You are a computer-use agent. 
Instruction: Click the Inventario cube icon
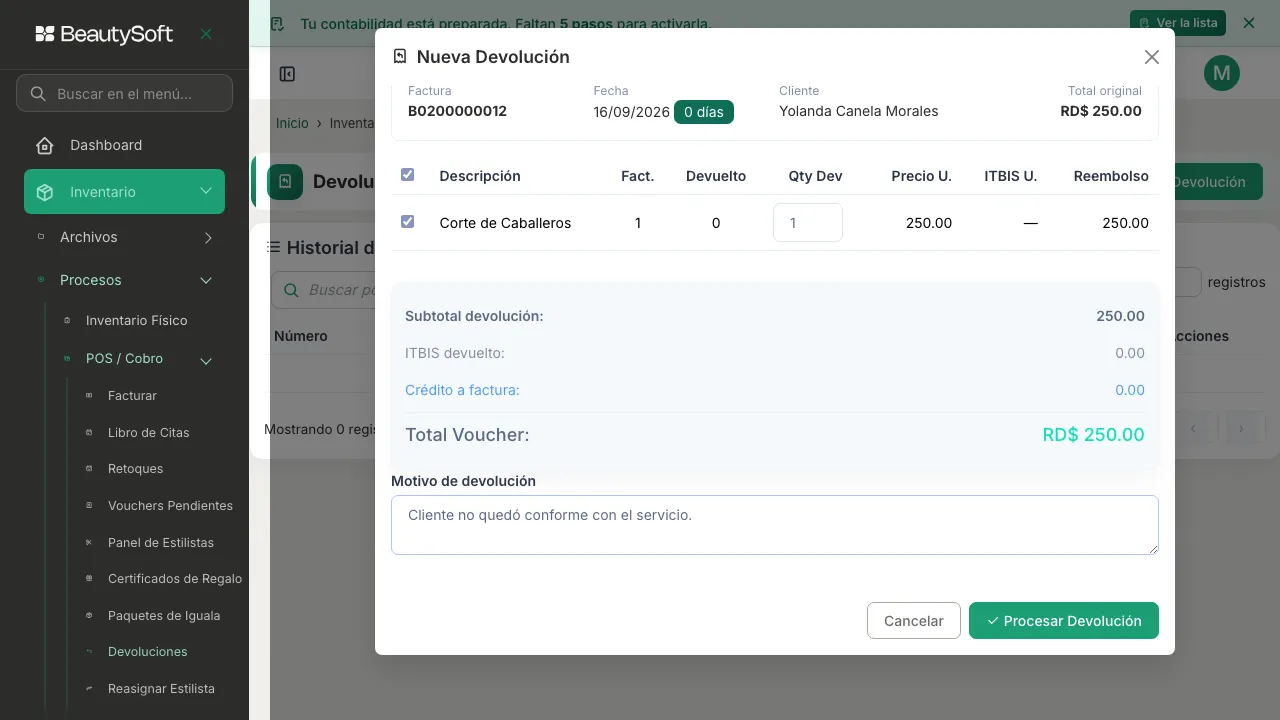[45, 192]
